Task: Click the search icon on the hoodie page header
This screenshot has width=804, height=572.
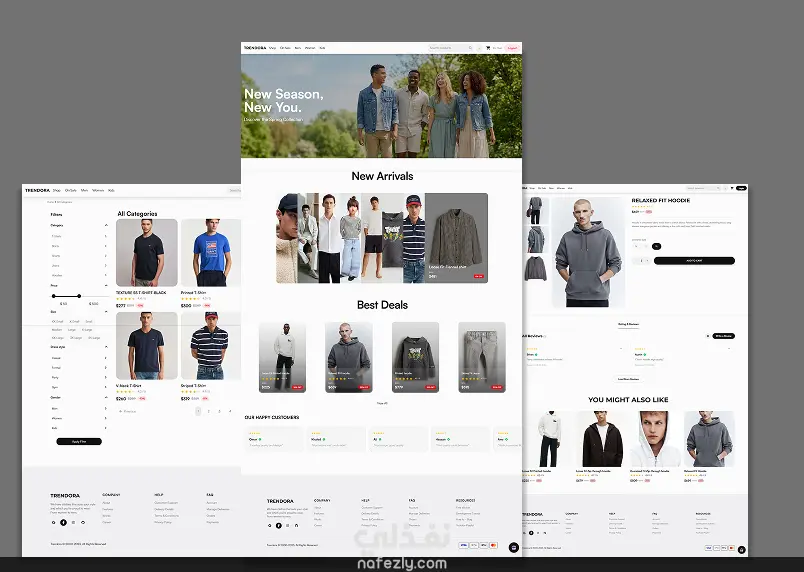Action: coord(718,188)
